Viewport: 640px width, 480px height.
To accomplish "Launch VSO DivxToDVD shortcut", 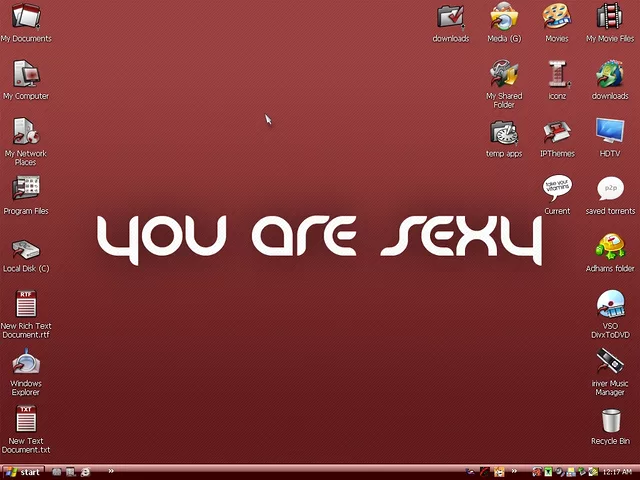I will click(x=610, y=313).
